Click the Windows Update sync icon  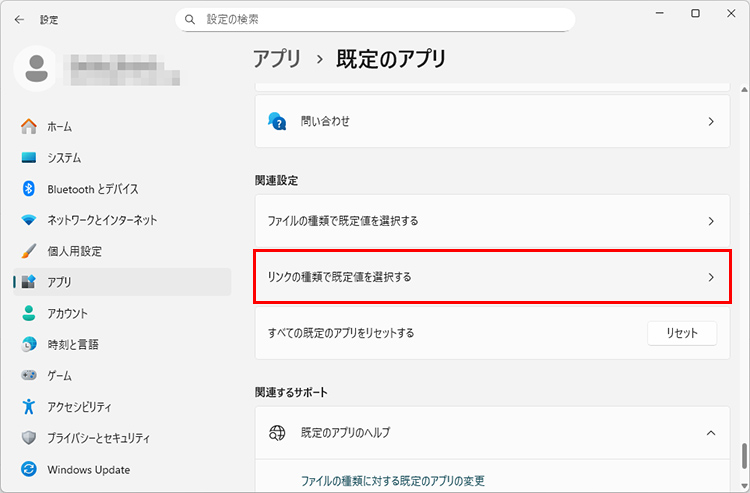(x=29, y=469)
